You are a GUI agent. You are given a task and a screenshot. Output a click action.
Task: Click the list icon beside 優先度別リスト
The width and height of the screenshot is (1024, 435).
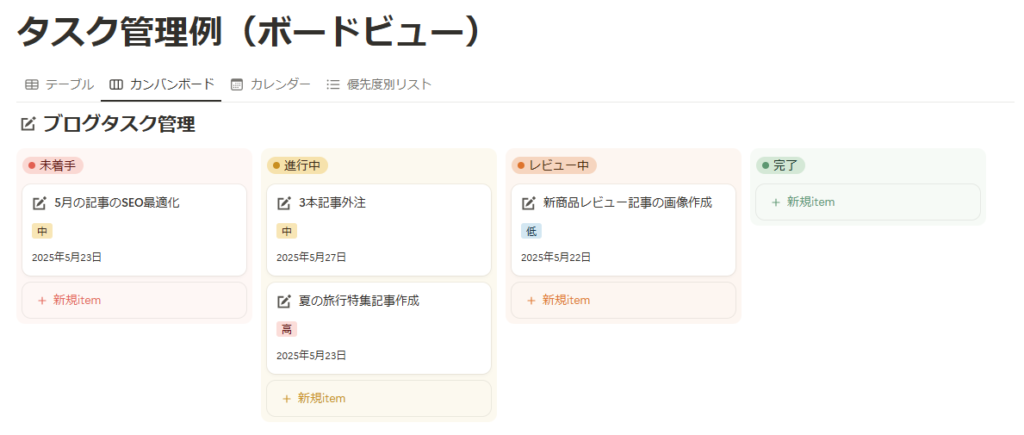coord(333,84)
